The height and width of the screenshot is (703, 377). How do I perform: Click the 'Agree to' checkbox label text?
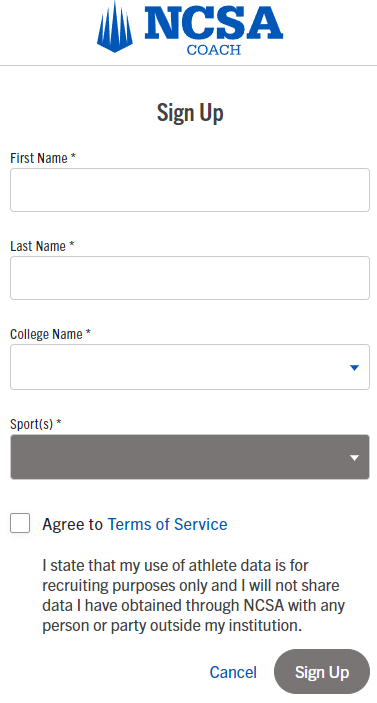coord(72,524)
